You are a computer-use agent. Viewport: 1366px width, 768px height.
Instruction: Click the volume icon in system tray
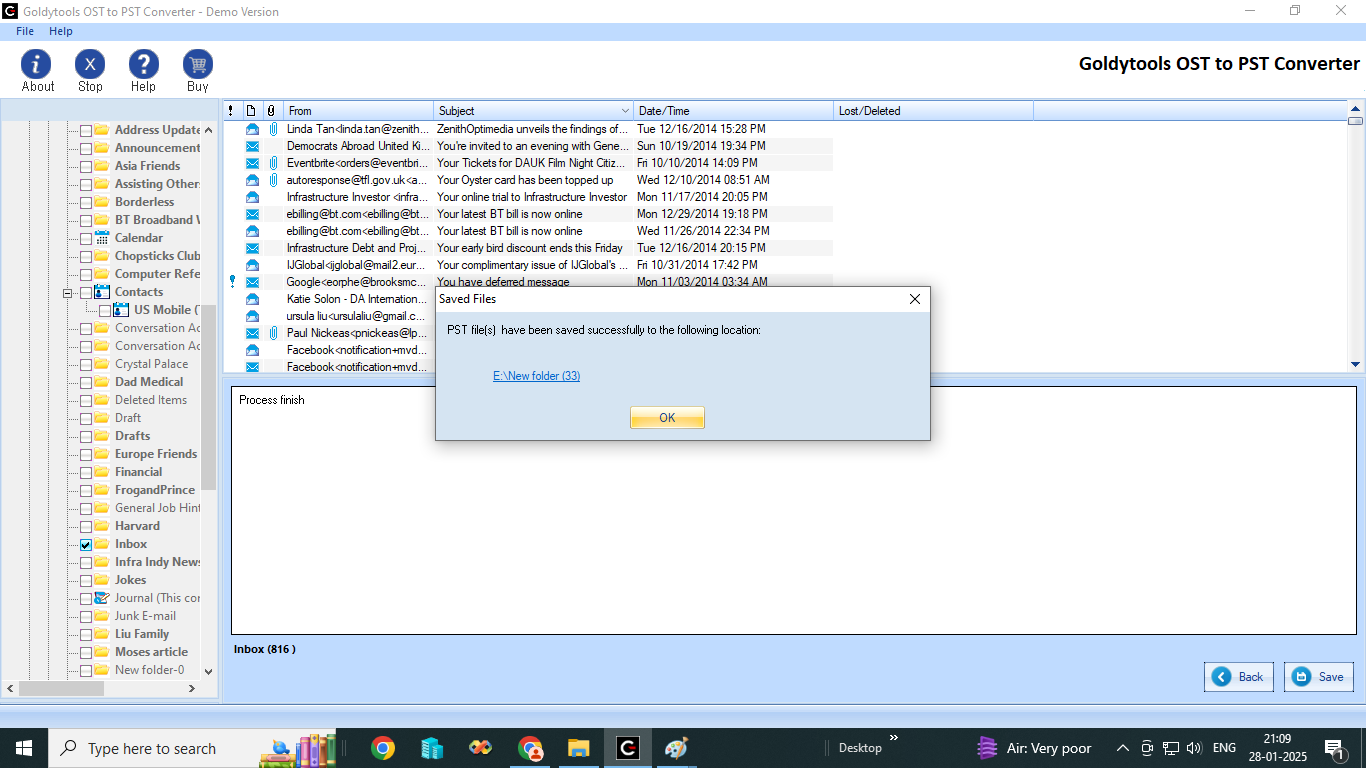(1194, 748)
